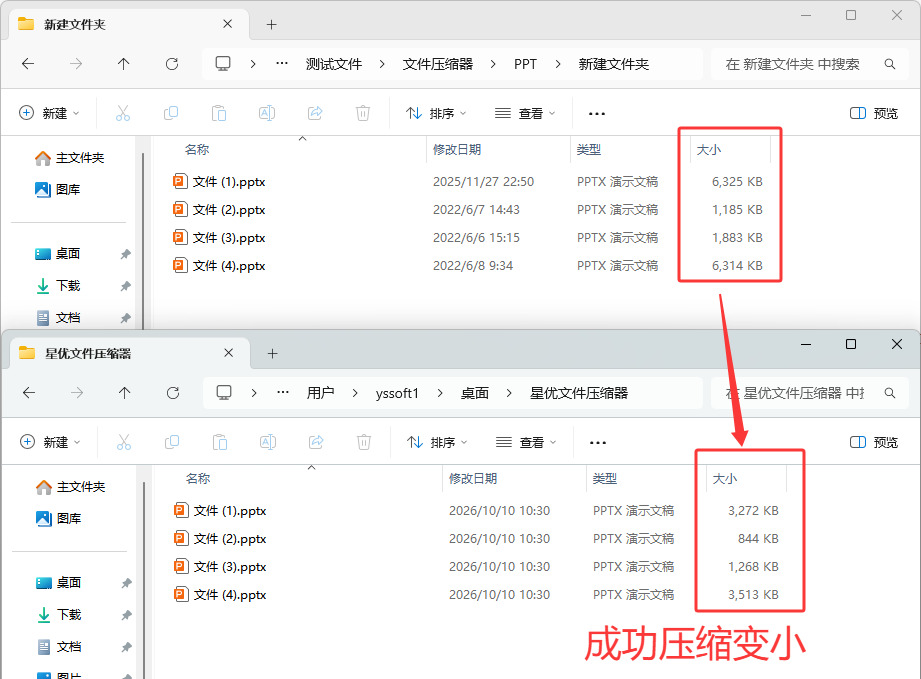Click Share icon in 星优文件压缩器 window toolbar
This screenshot has height=679, width=921.
(317, 442)
